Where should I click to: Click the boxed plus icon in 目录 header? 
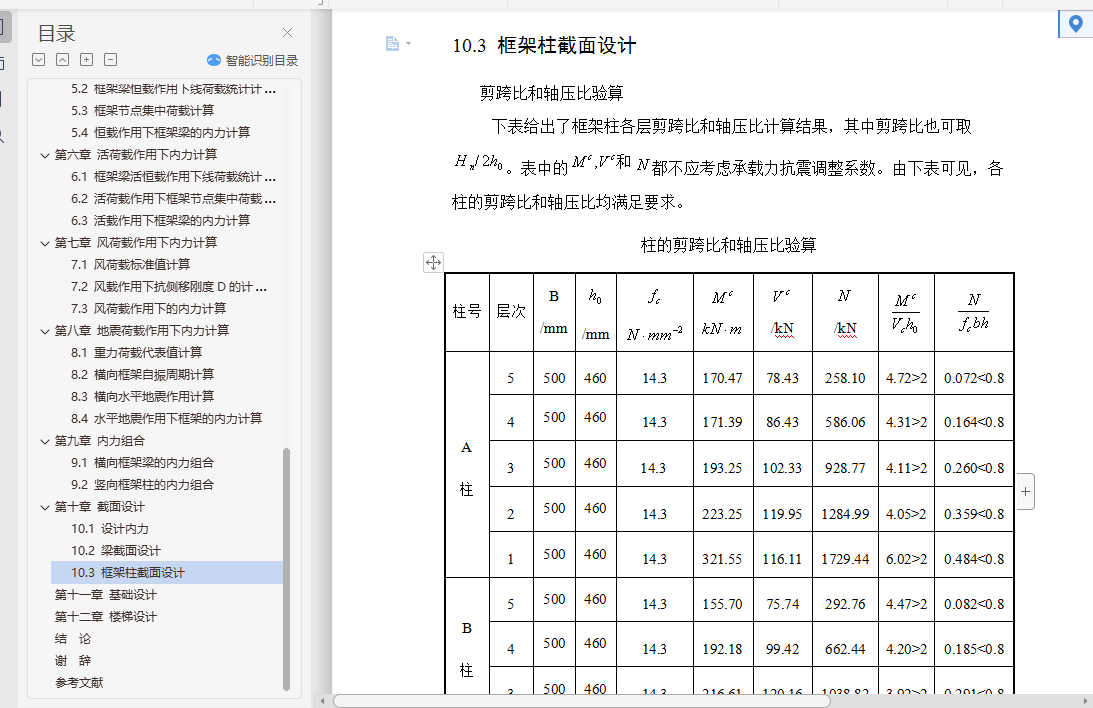(86, 60)
